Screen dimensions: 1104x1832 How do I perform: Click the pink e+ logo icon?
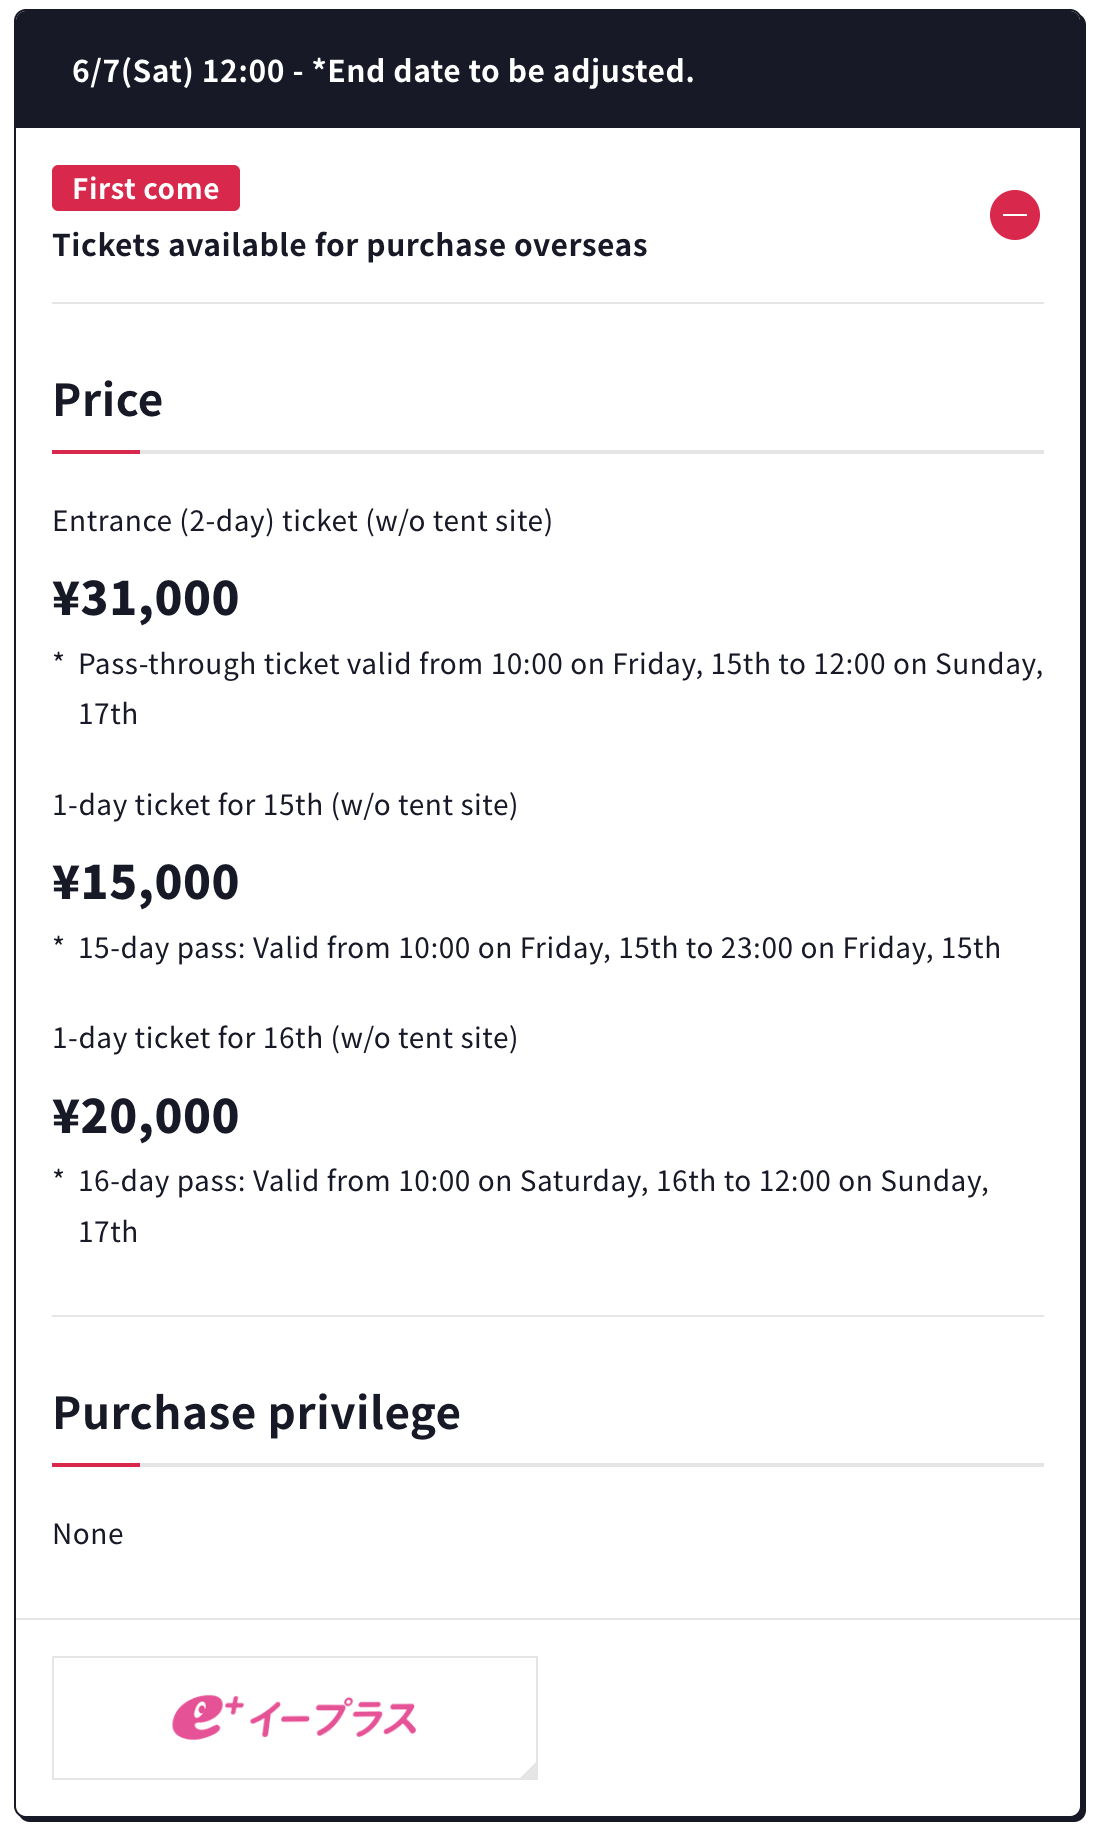pos(207,1718)
